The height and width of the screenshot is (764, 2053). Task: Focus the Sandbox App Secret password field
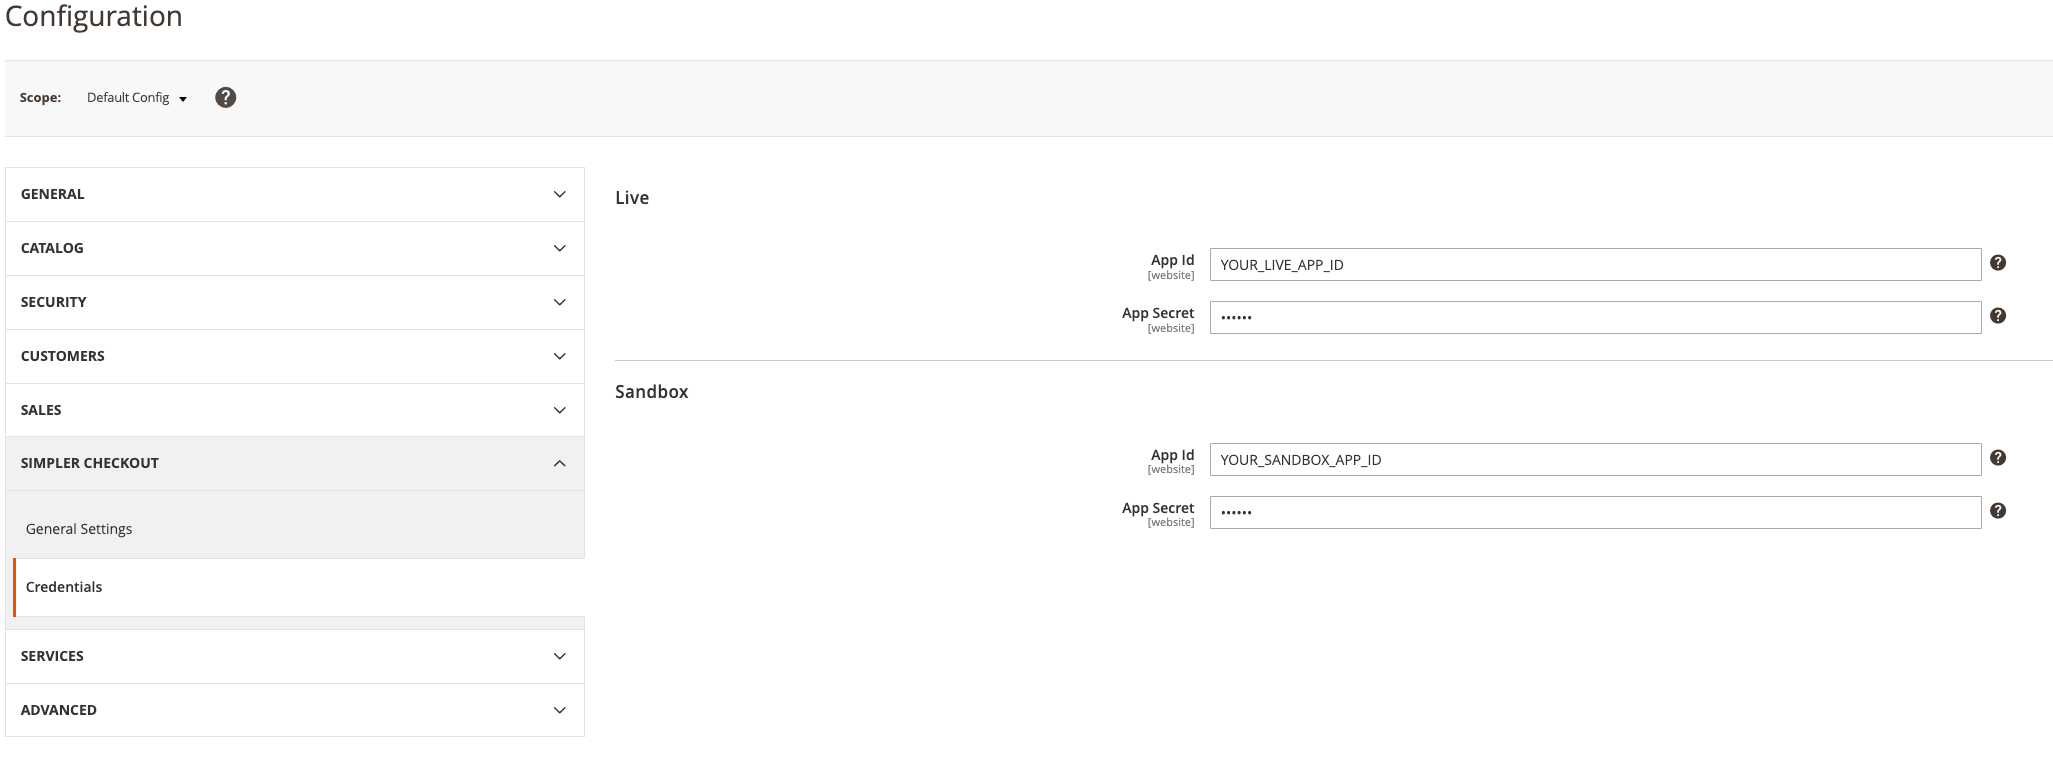[x=1595, y=513]
